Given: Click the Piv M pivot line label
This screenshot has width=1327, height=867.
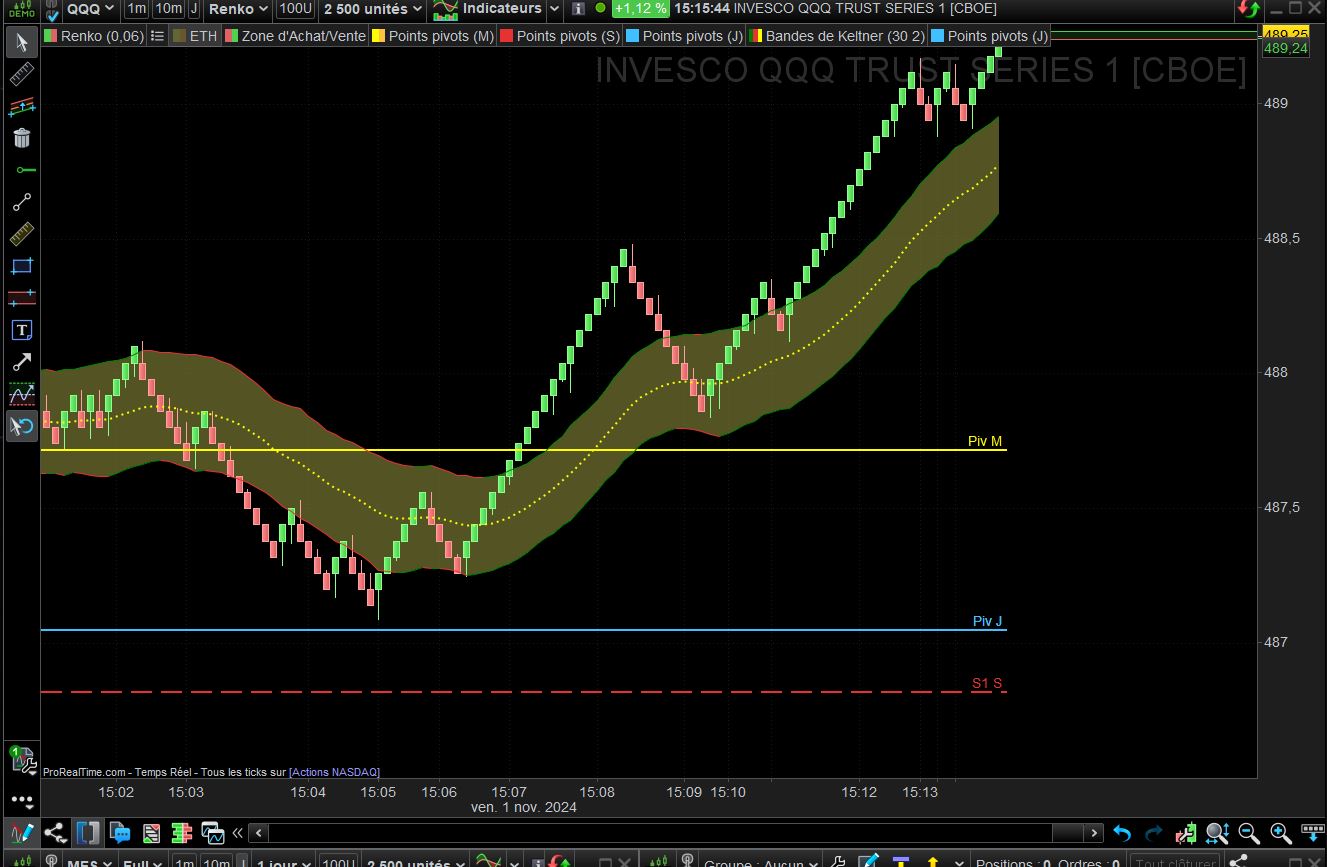Looking at the screenshot, I should 985,441.
